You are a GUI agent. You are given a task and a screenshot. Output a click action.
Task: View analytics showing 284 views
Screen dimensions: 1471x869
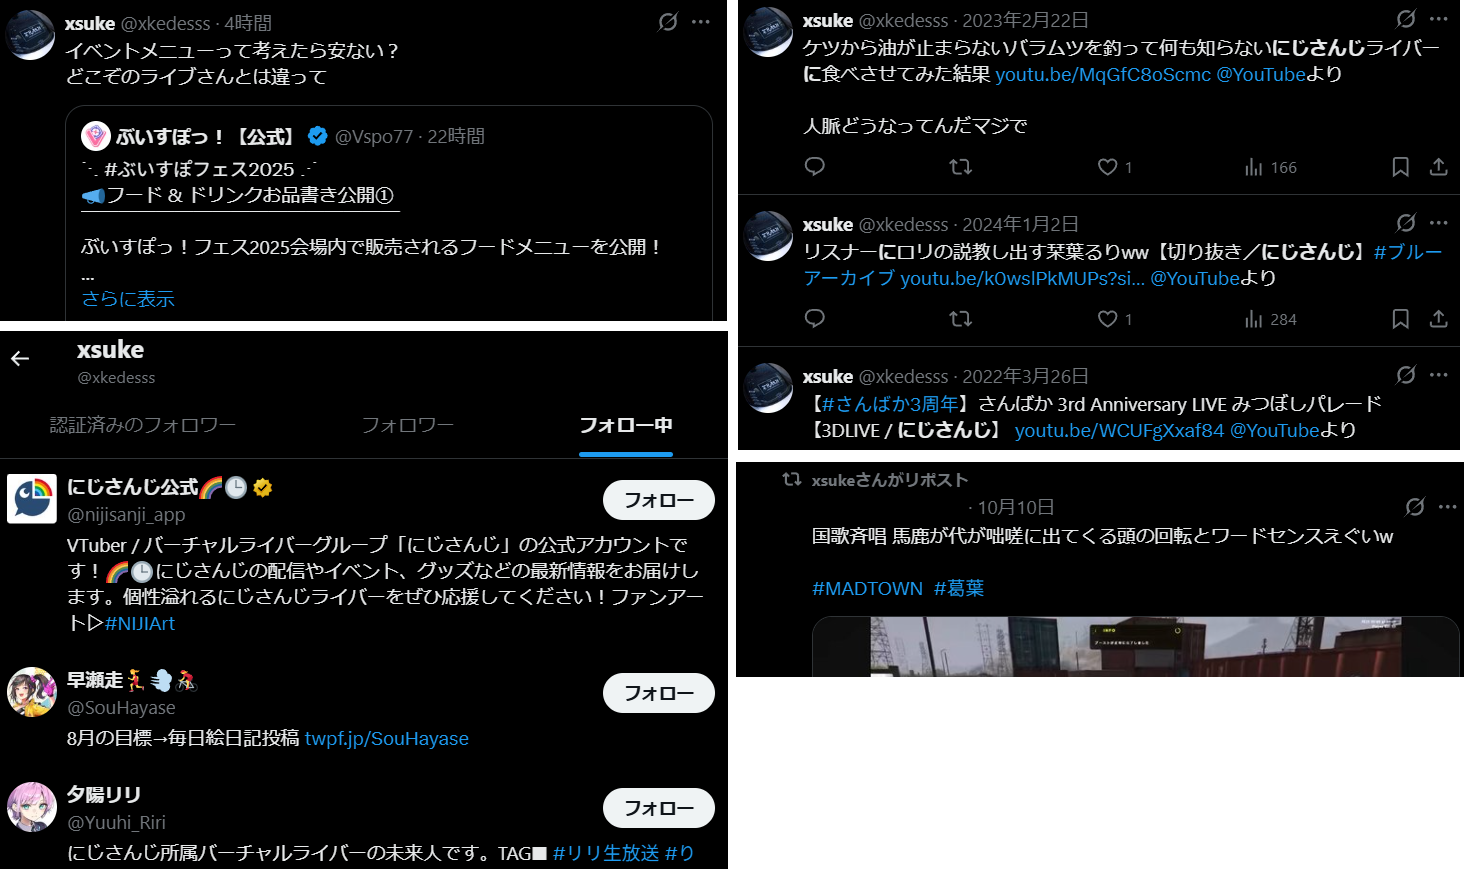click(x=1270, y=319)
